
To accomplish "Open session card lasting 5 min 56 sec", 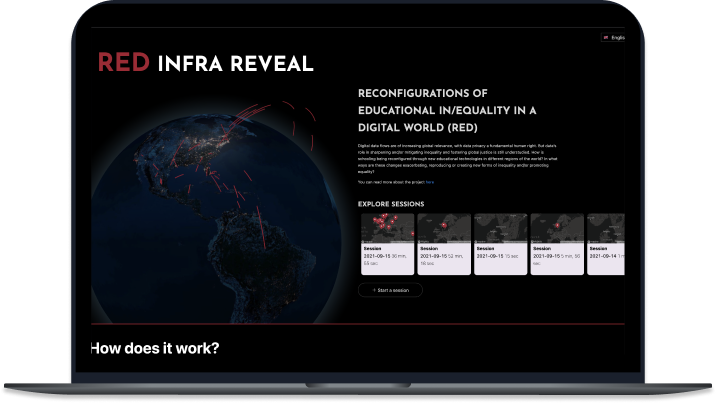I will [x=557, y=244].
